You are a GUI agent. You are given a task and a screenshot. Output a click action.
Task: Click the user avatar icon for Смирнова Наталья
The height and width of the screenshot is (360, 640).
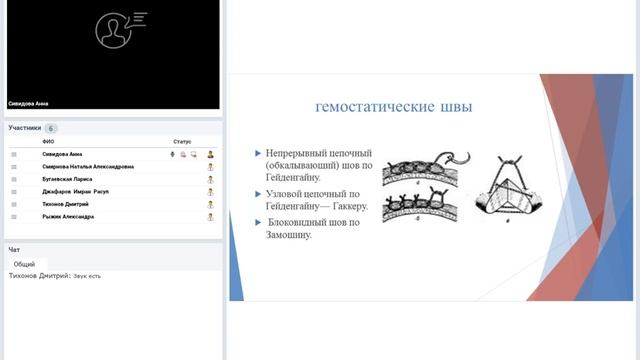click(210, 167)
